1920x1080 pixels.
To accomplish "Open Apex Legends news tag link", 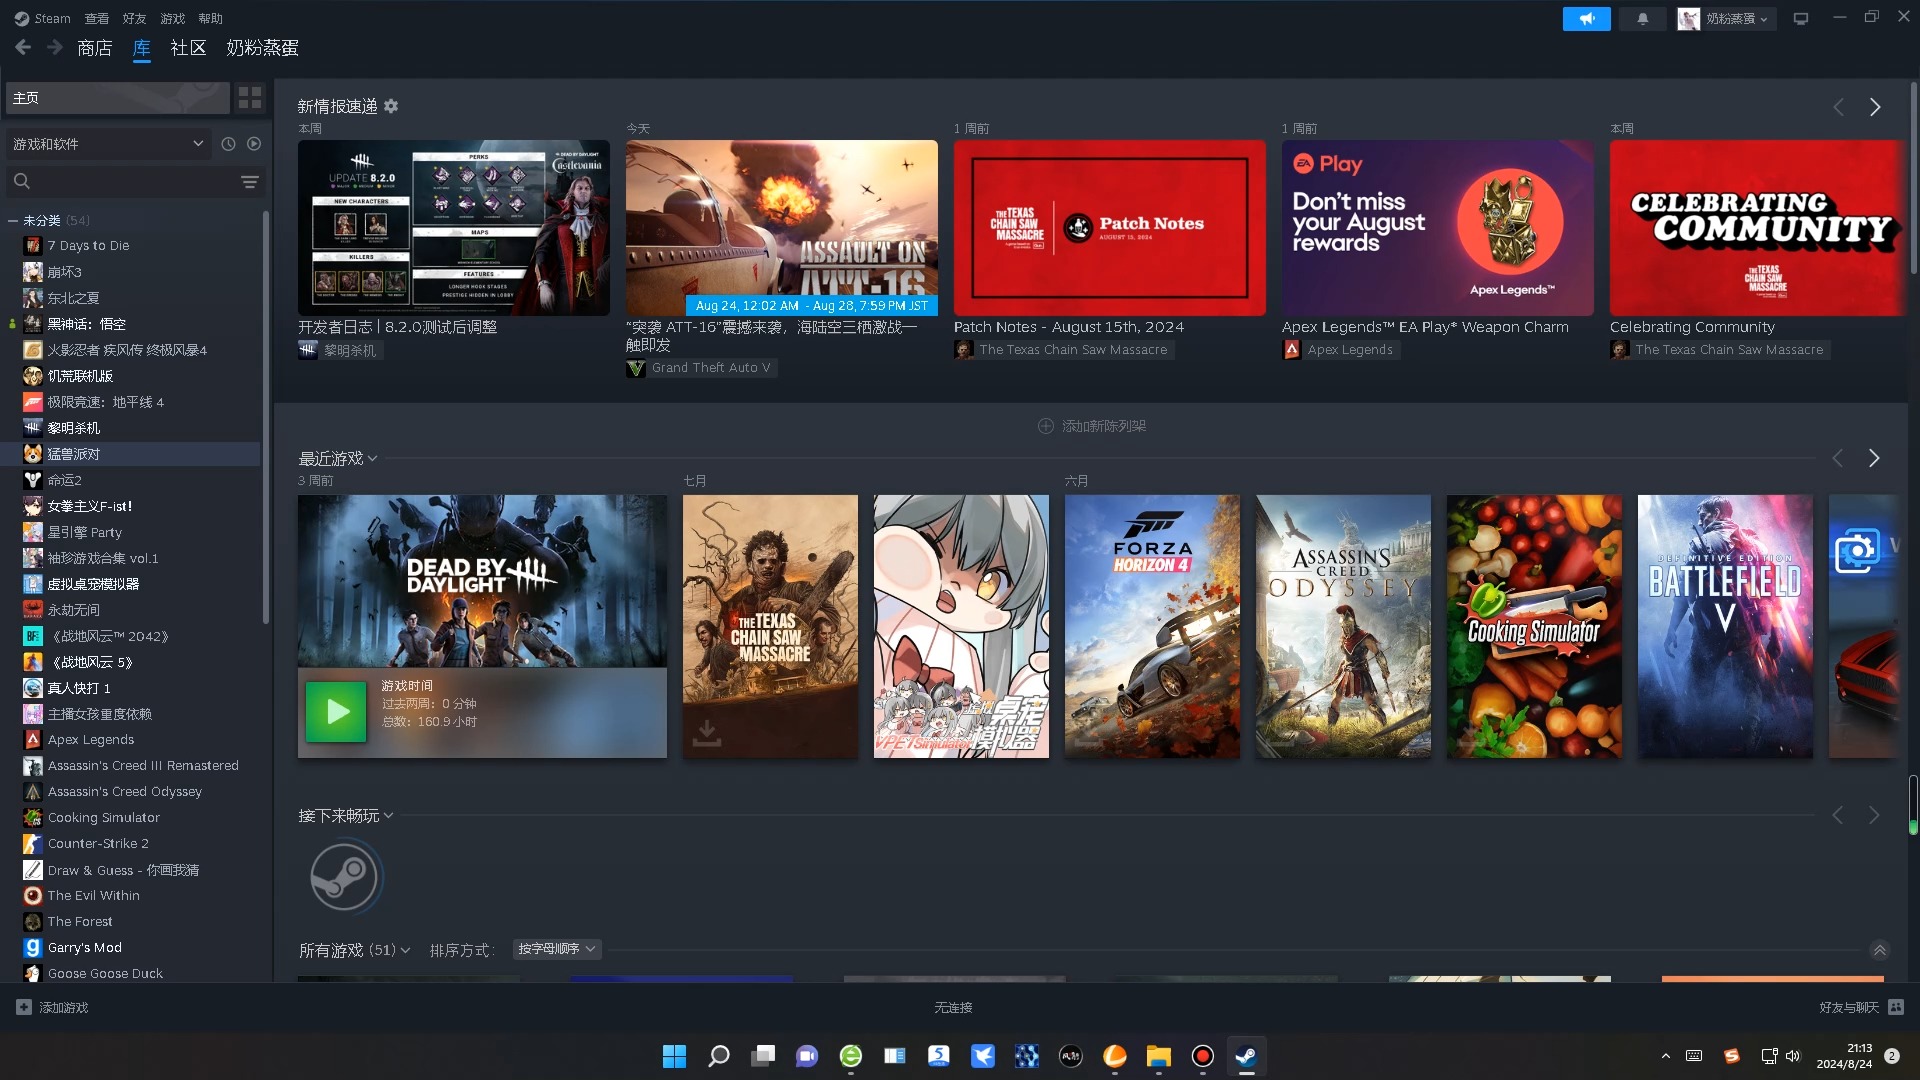I will (x=1340, y=350).
